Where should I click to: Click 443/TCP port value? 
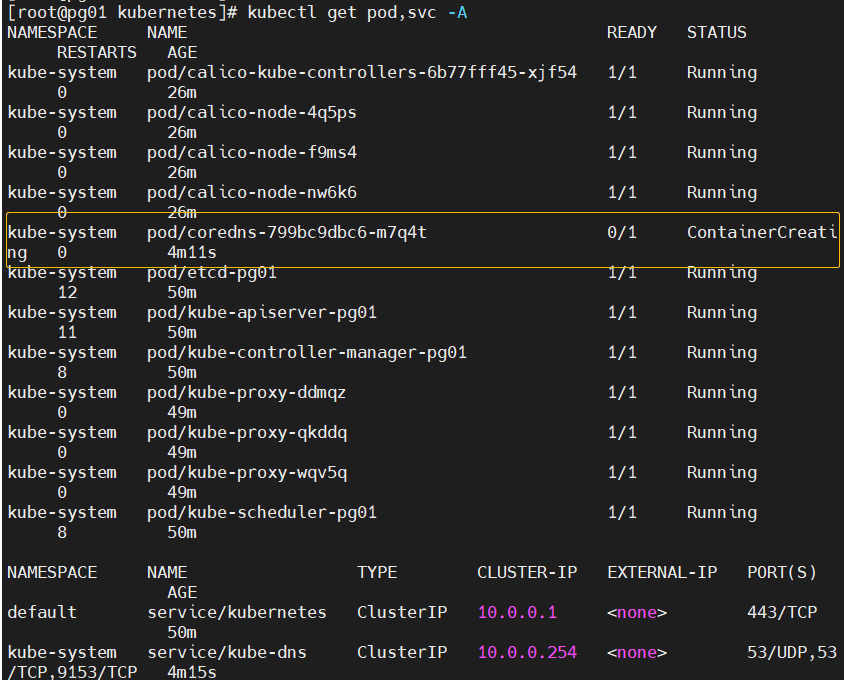coord(782,613)
